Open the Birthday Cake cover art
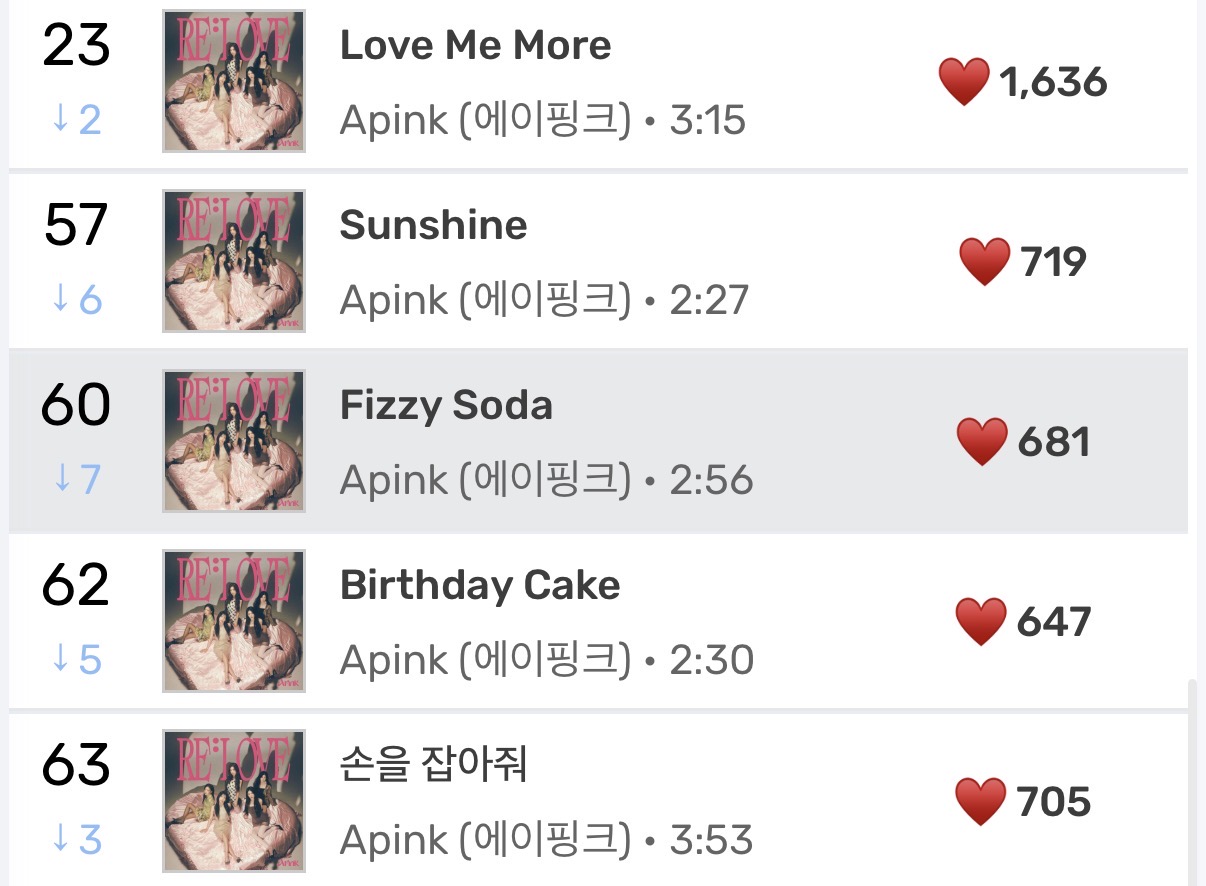The width and height of the screenshot is (1206, 886). pos(234,621)
